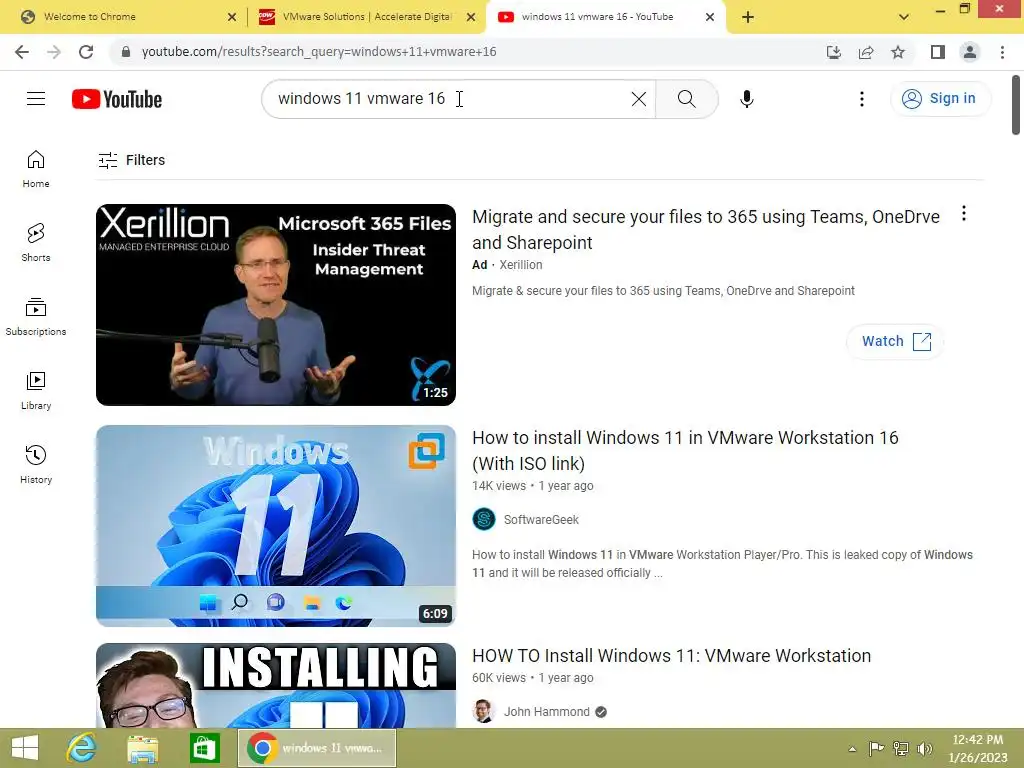Open the Filters panel
Image resolution: width=1024 pixels, height=768 pixels.
coord(131,160)
